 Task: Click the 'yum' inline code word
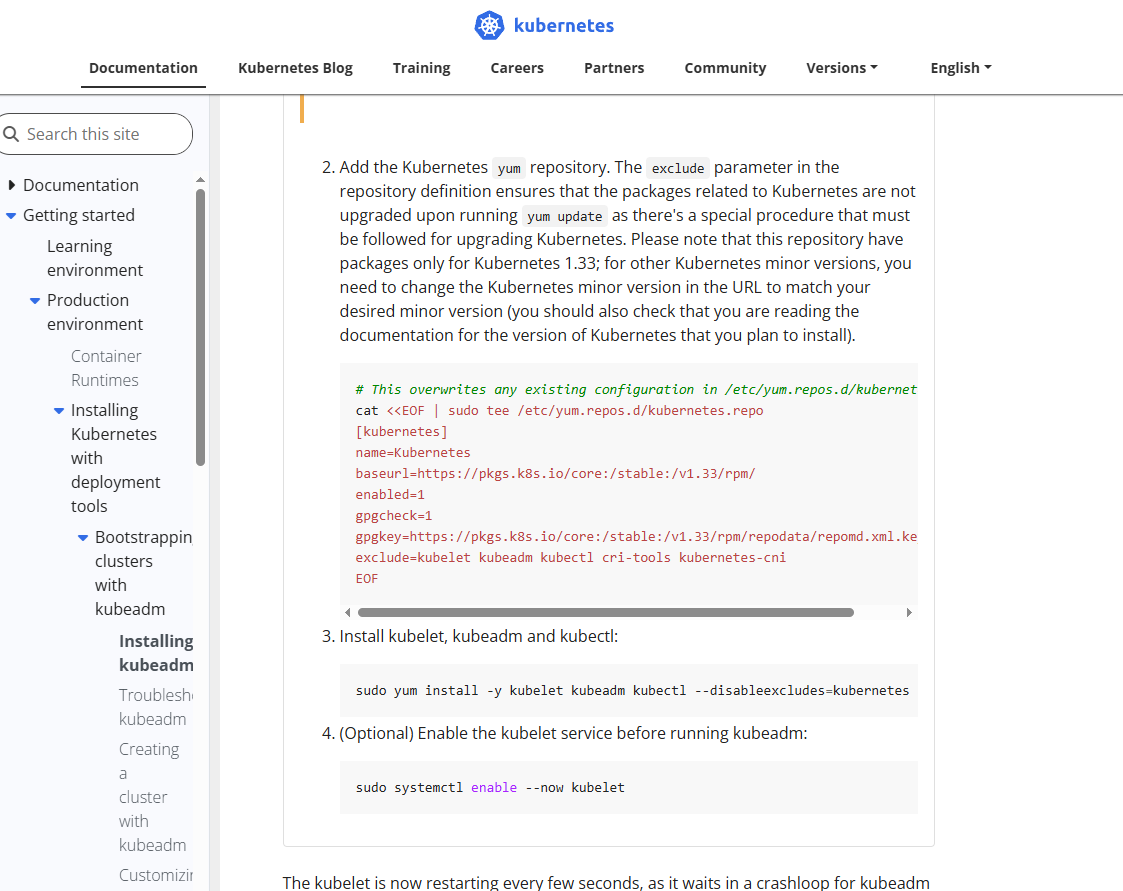509,168
